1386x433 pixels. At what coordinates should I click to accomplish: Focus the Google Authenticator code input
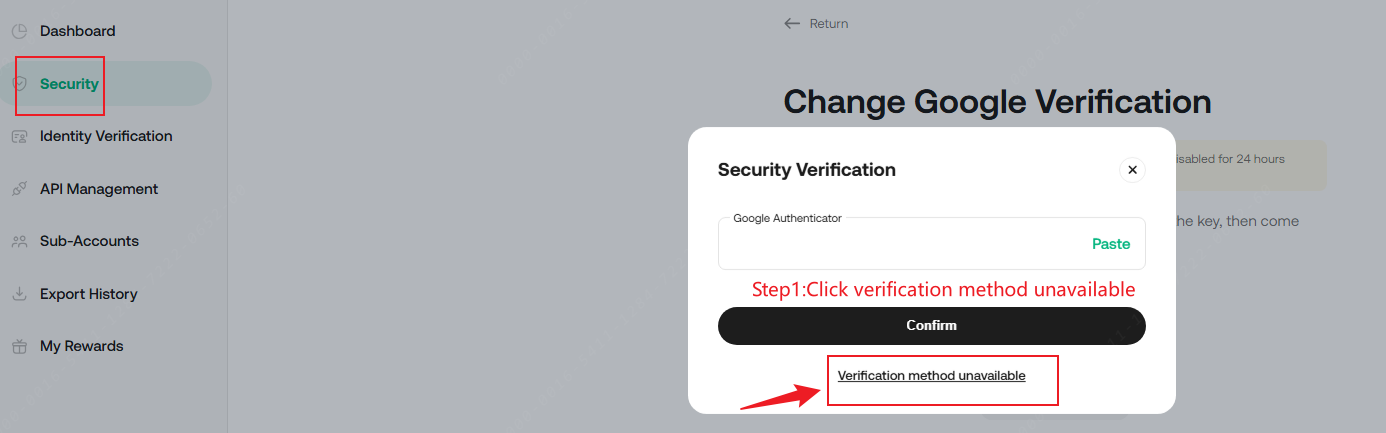coord(900,245)
